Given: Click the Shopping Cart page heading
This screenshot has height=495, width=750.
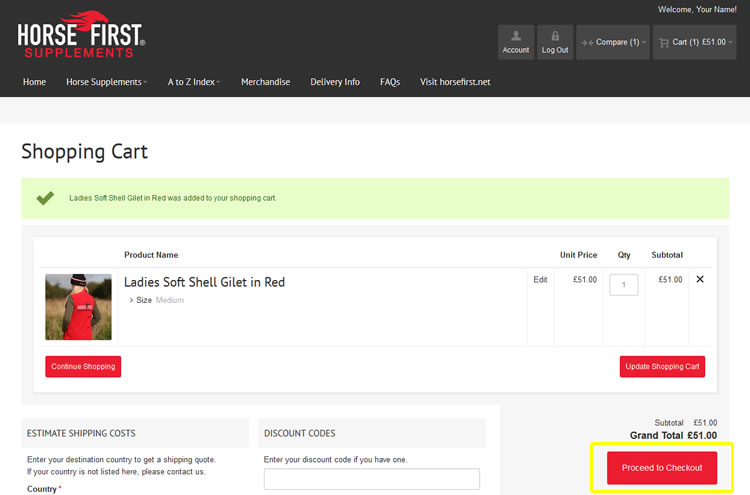Looking at the screenshot, I should [85, 152].
